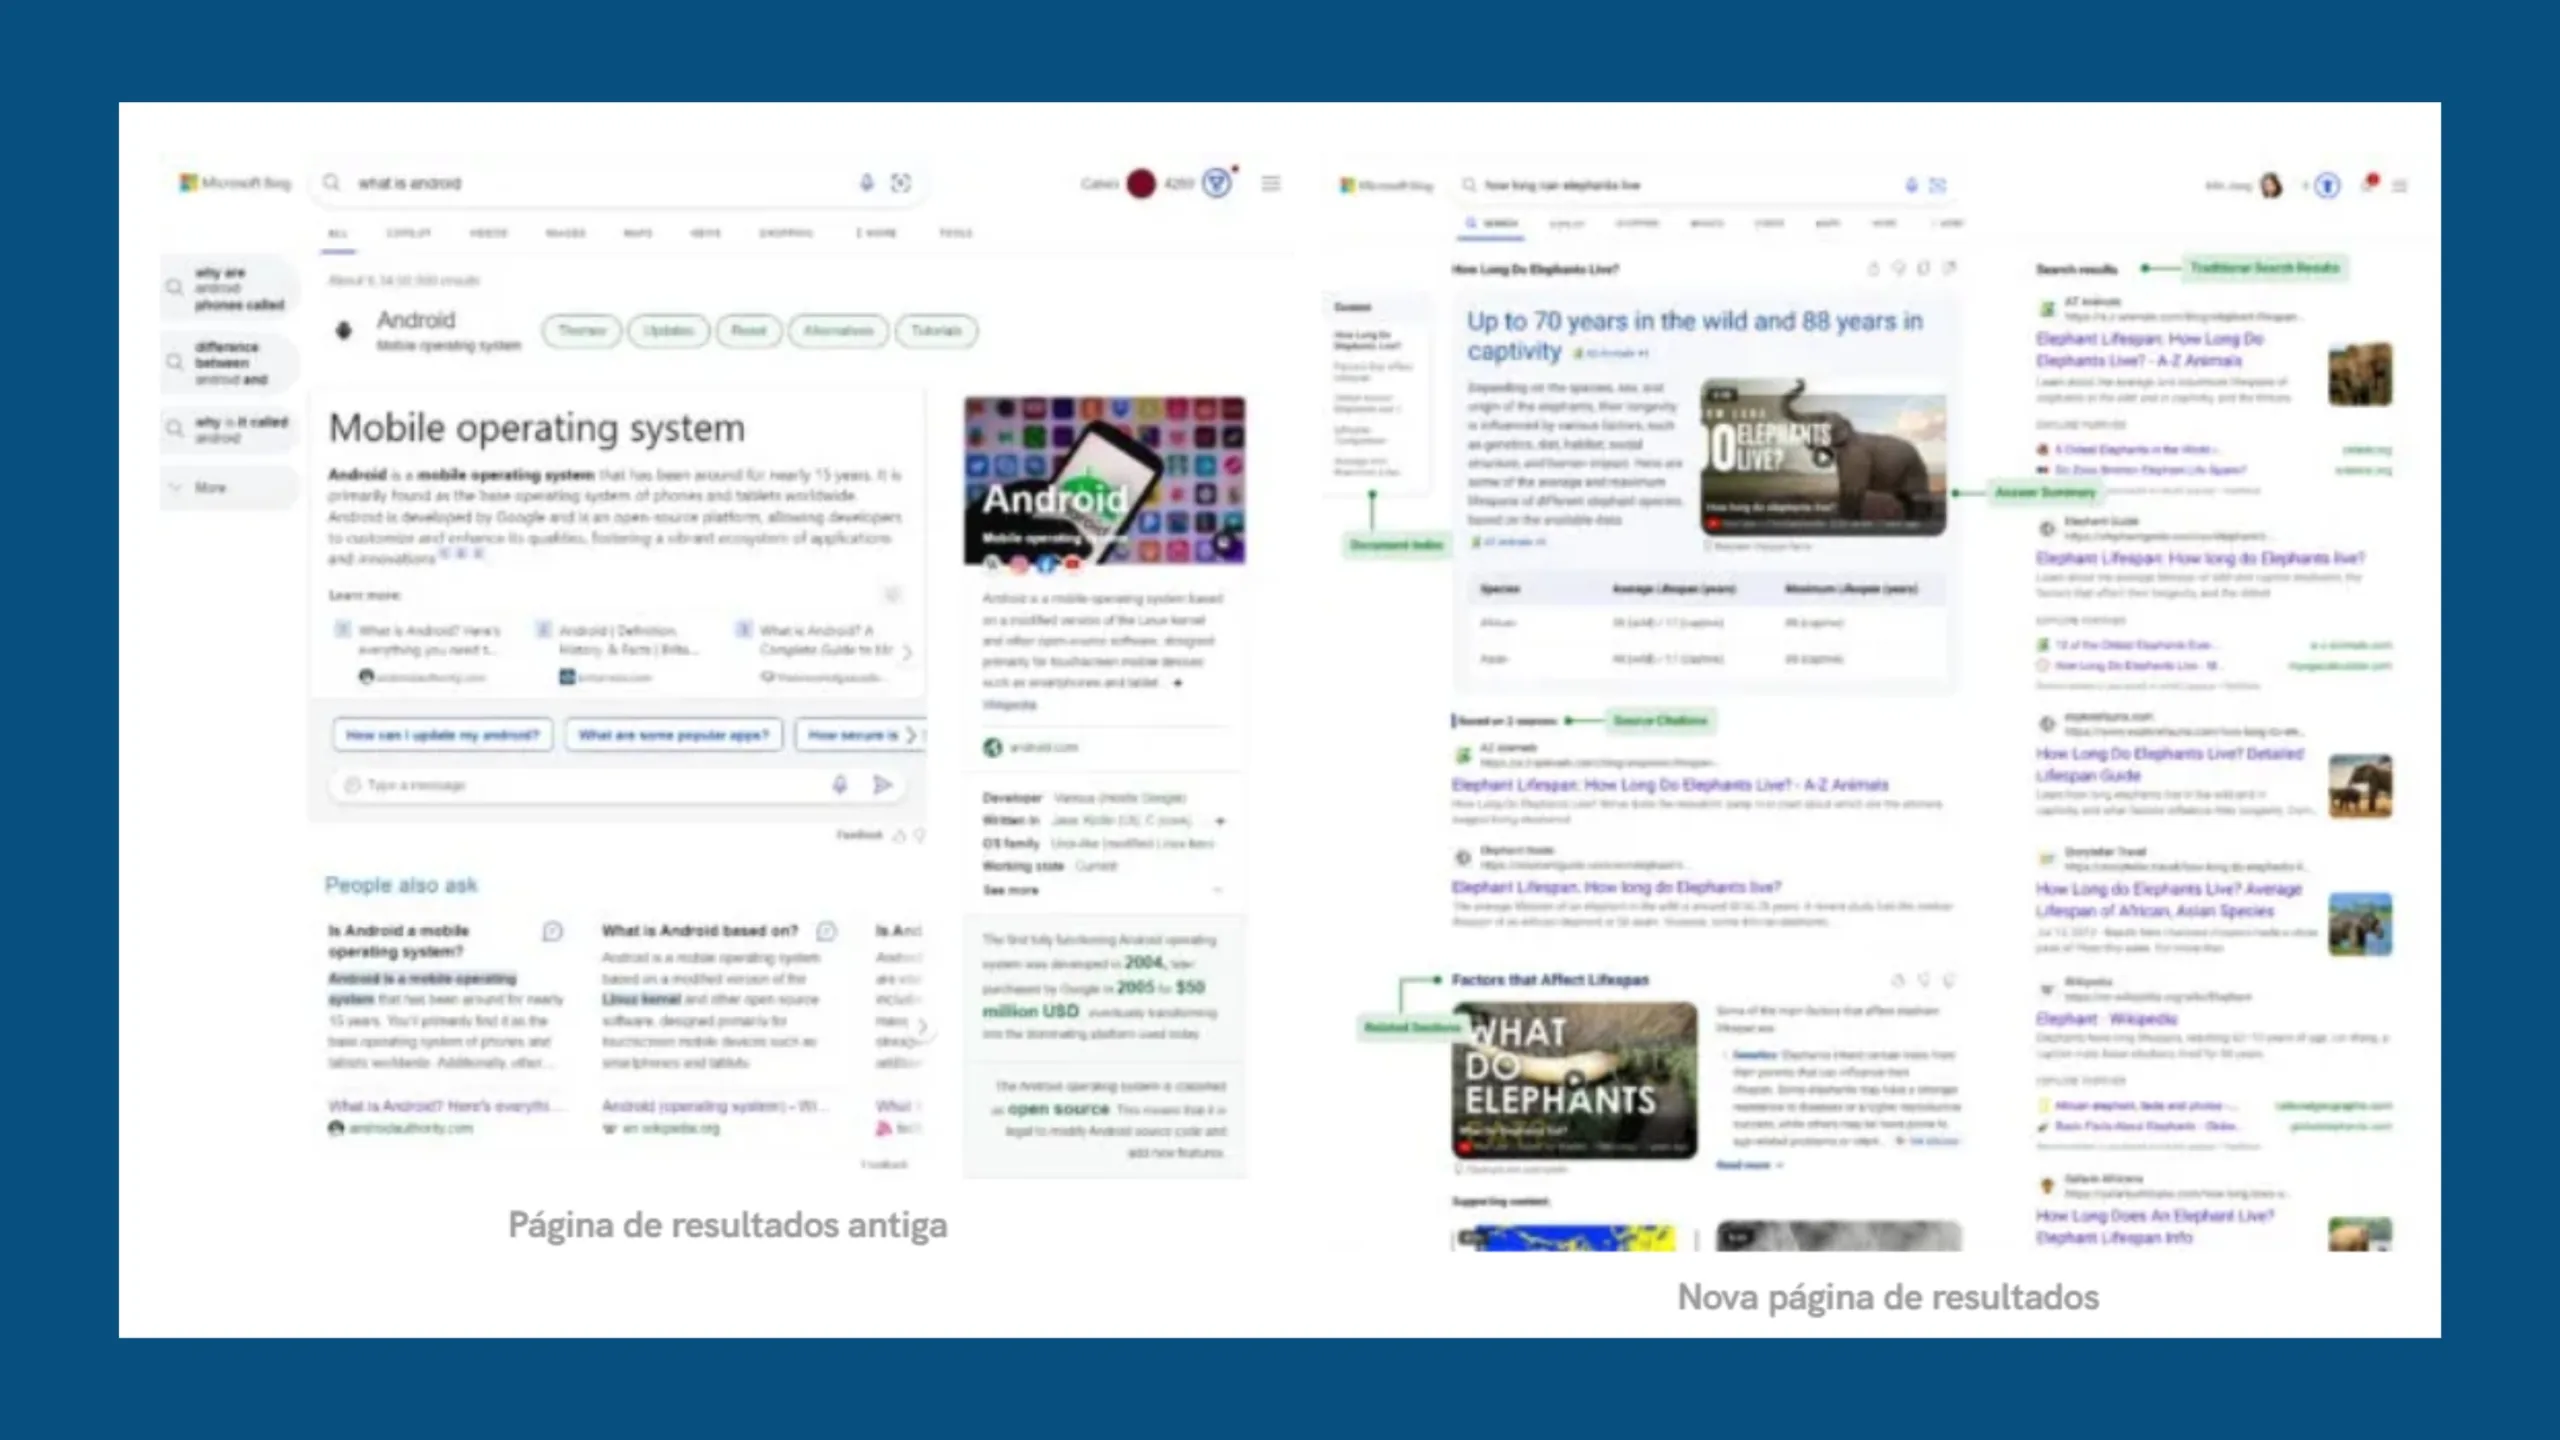
Task: Click the 'Themes' pill next to Android
Action: 582,331
